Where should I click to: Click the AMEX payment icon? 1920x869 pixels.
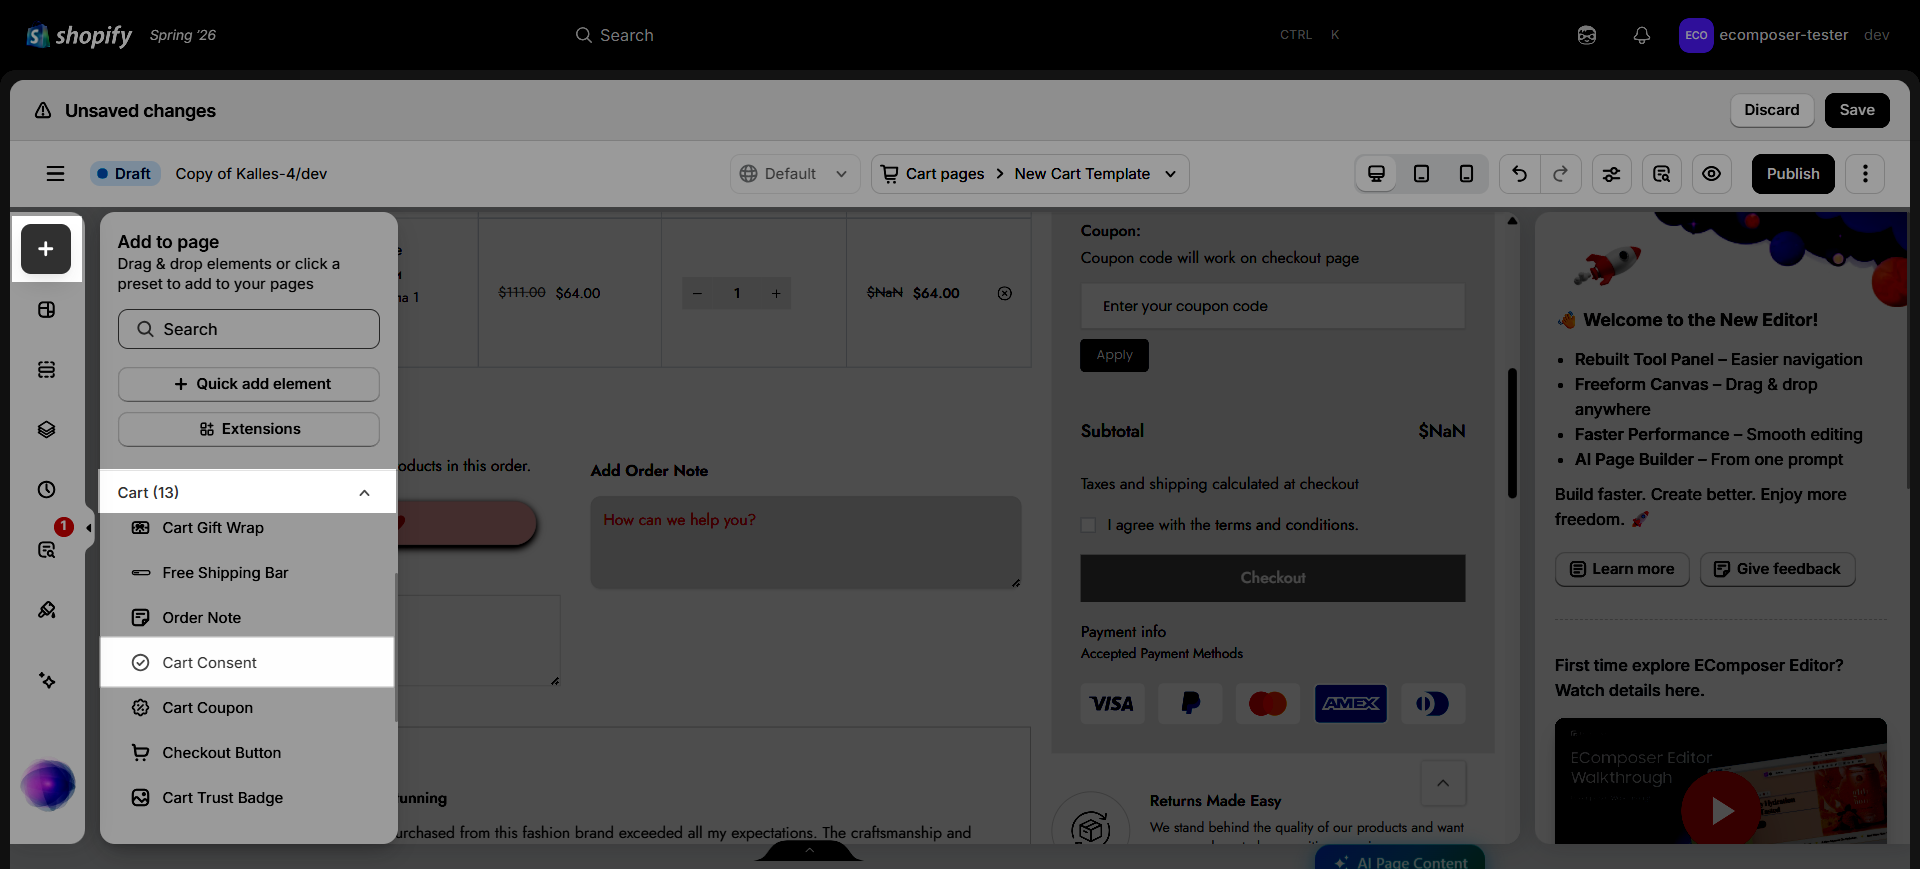[x=1351, y=704]
